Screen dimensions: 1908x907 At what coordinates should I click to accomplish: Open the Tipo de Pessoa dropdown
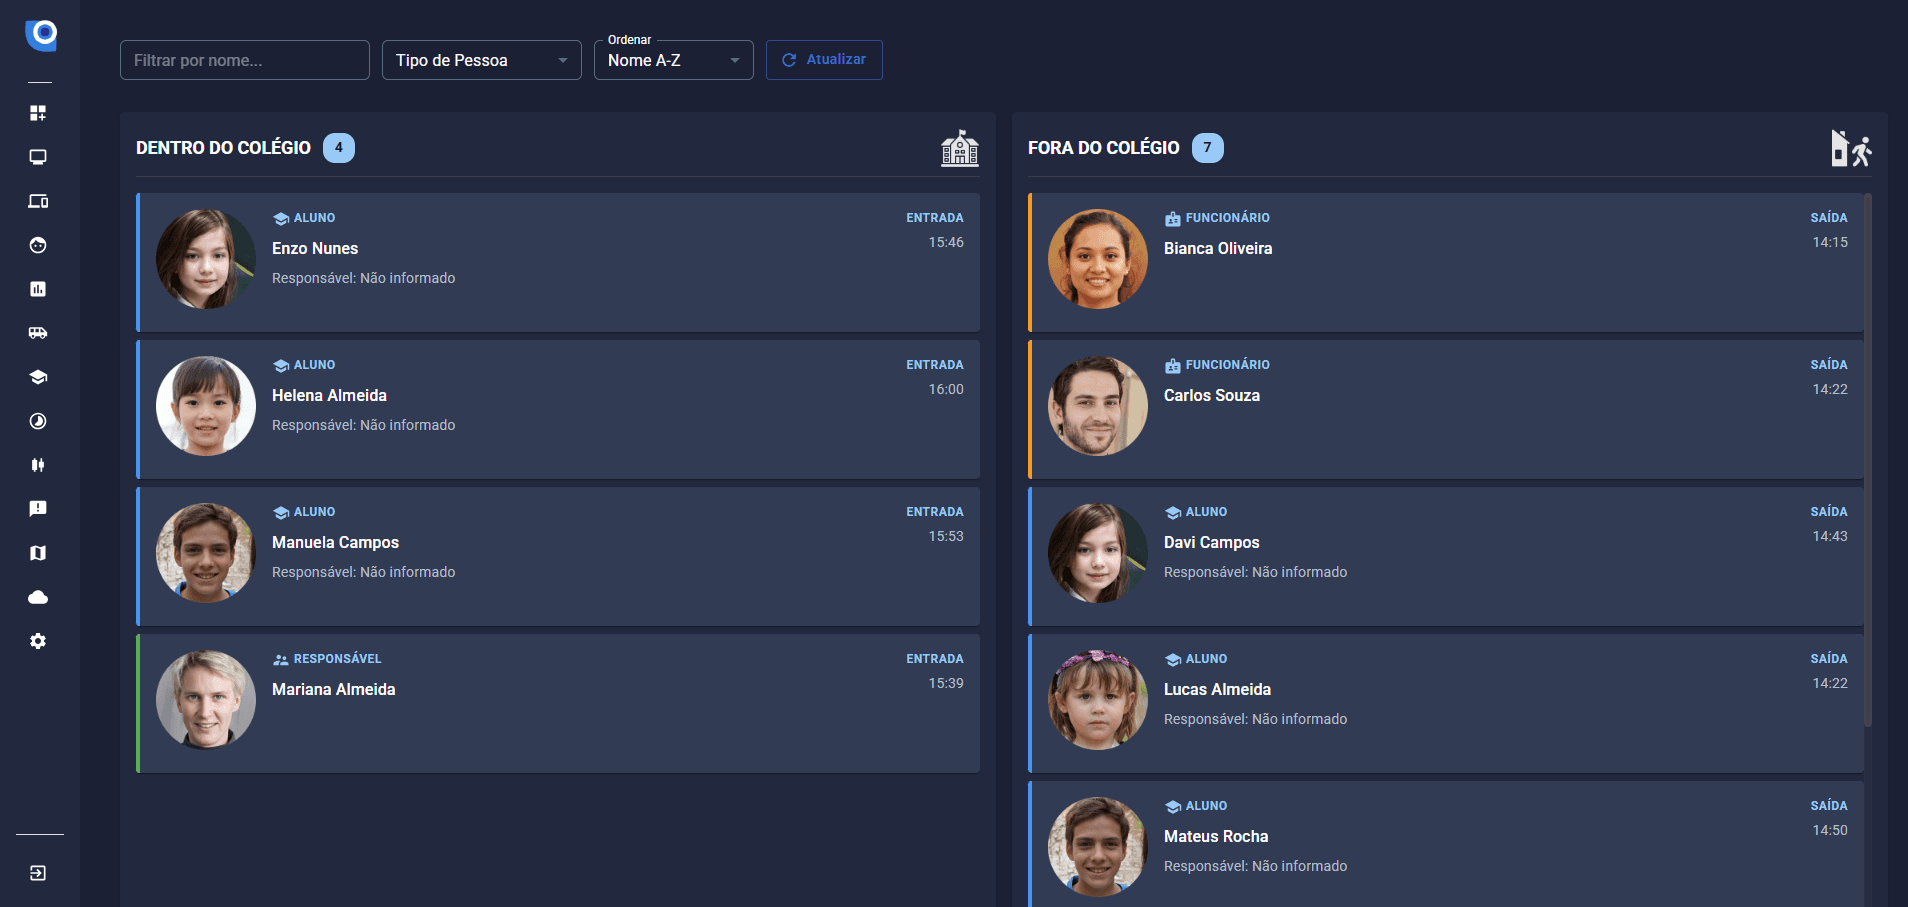(482, 60)
